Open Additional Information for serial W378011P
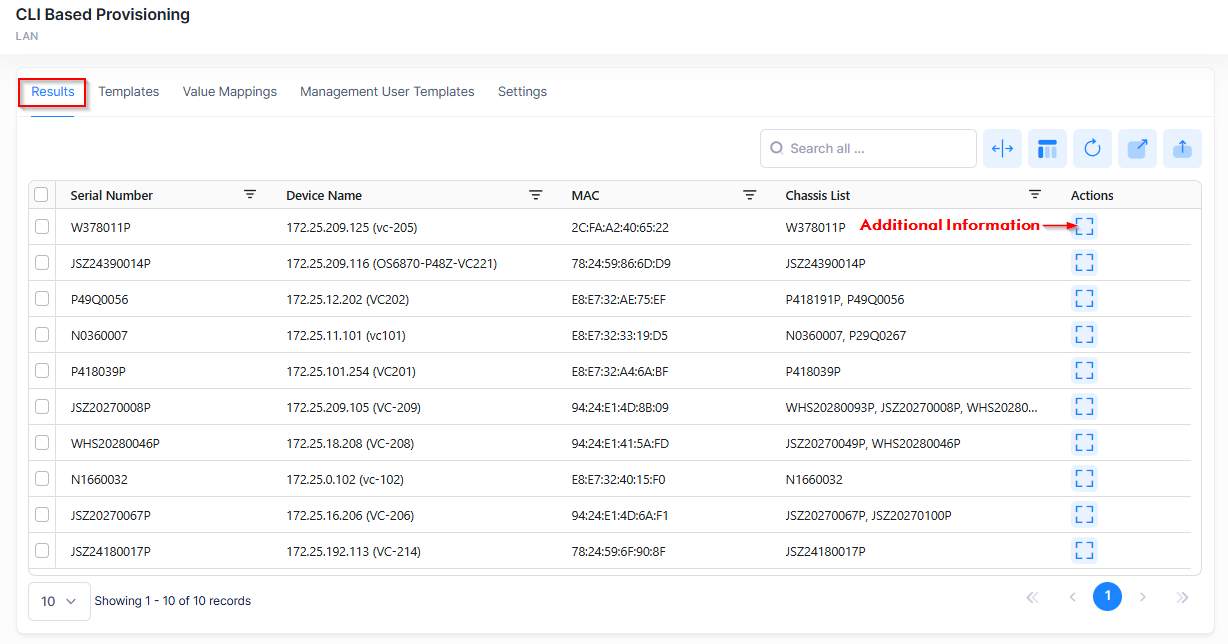Screen dimensions: 1228x644 [x=1084, y=227]
